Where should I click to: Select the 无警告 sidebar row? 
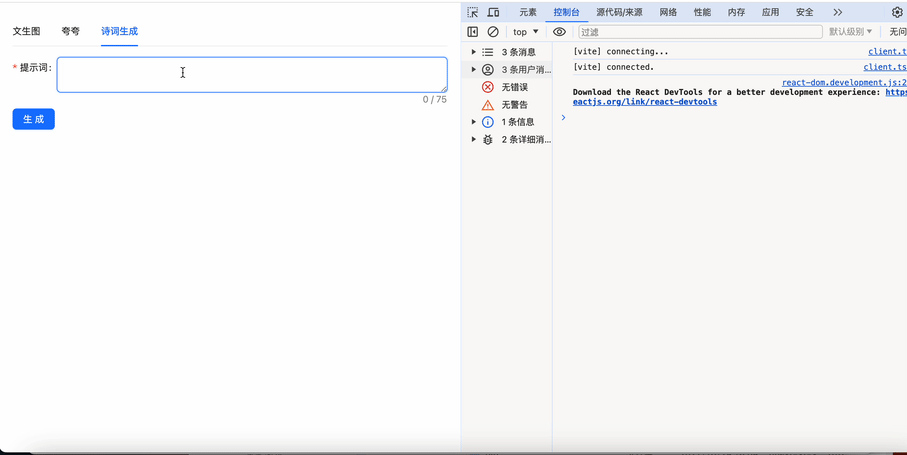click(509, 105)
